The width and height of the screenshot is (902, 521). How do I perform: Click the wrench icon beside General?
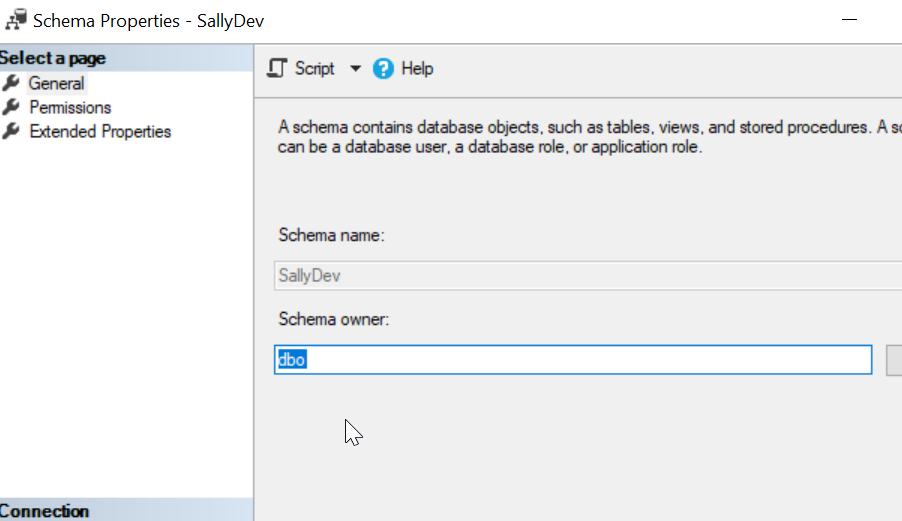(x=12, y=83)
